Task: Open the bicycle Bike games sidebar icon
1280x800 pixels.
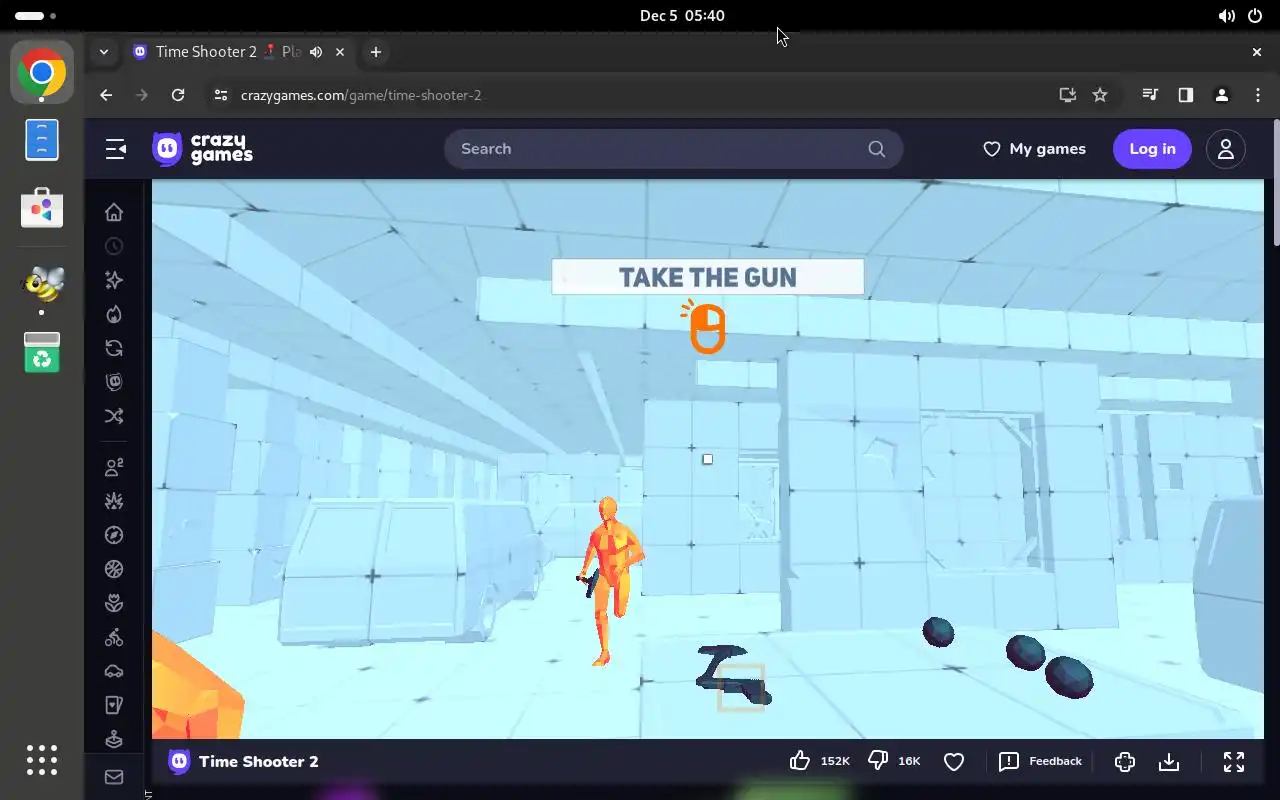Action: coord(114,637)
